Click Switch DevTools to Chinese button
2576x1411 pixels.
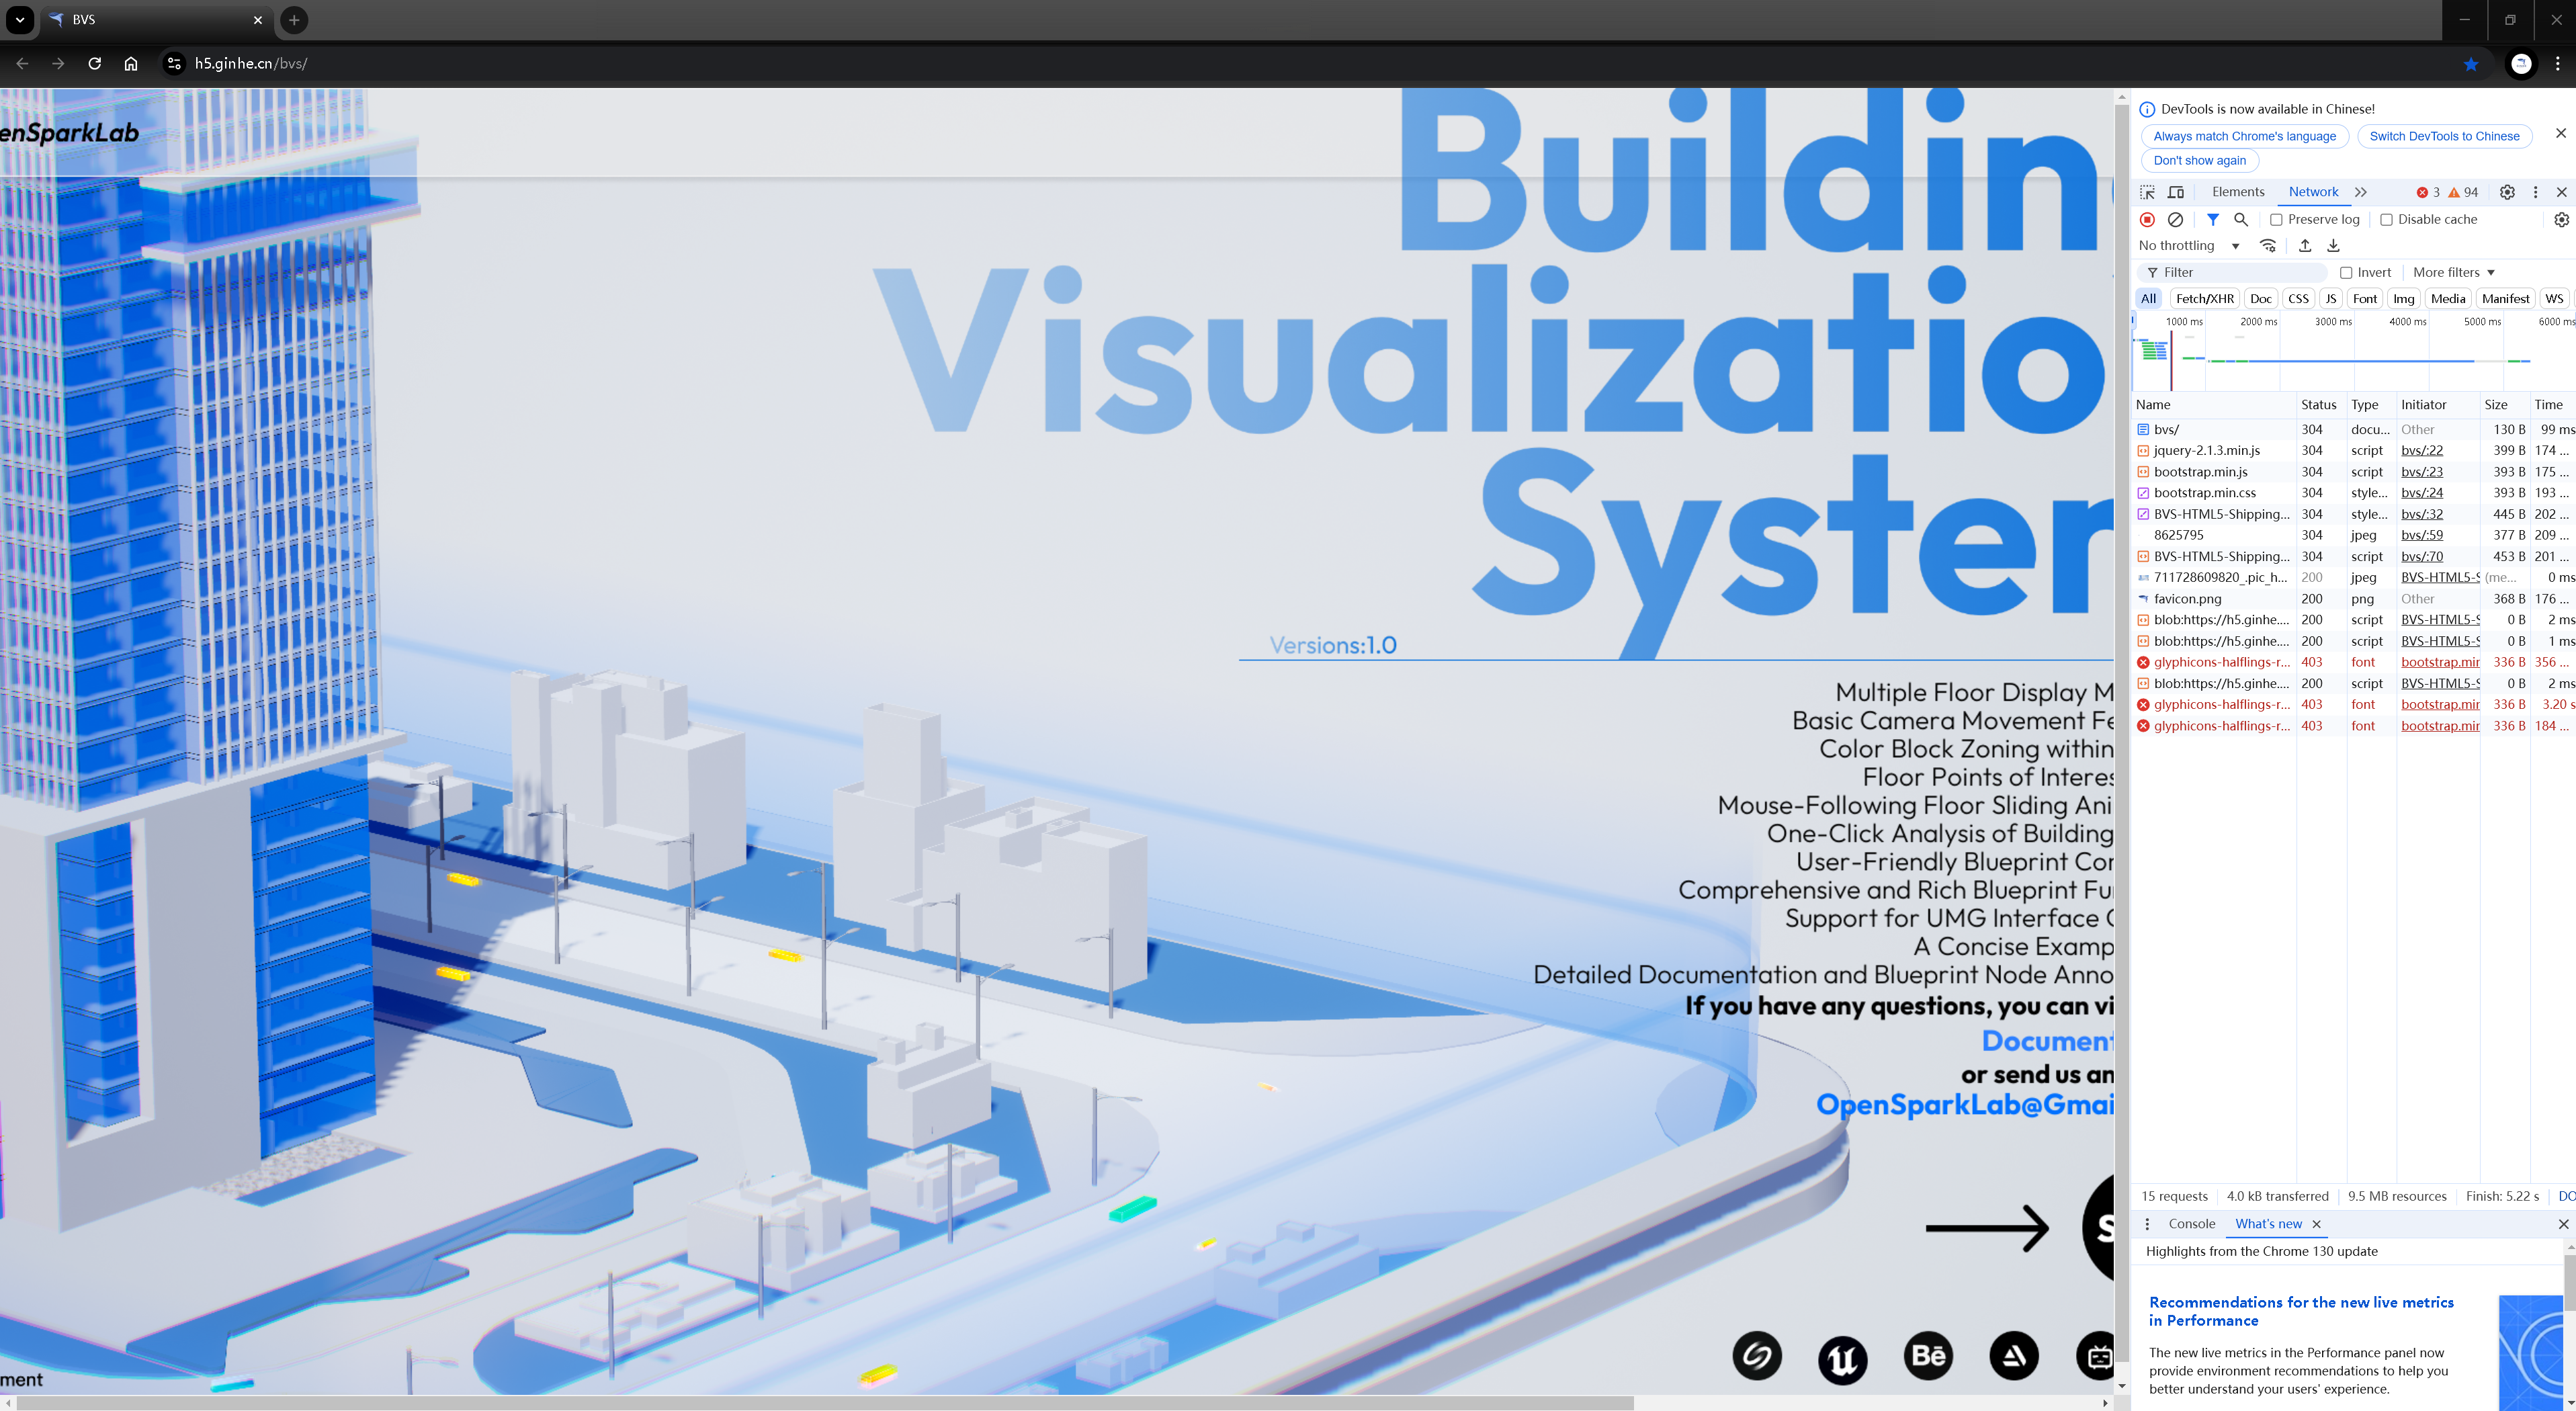(2444, 136)
